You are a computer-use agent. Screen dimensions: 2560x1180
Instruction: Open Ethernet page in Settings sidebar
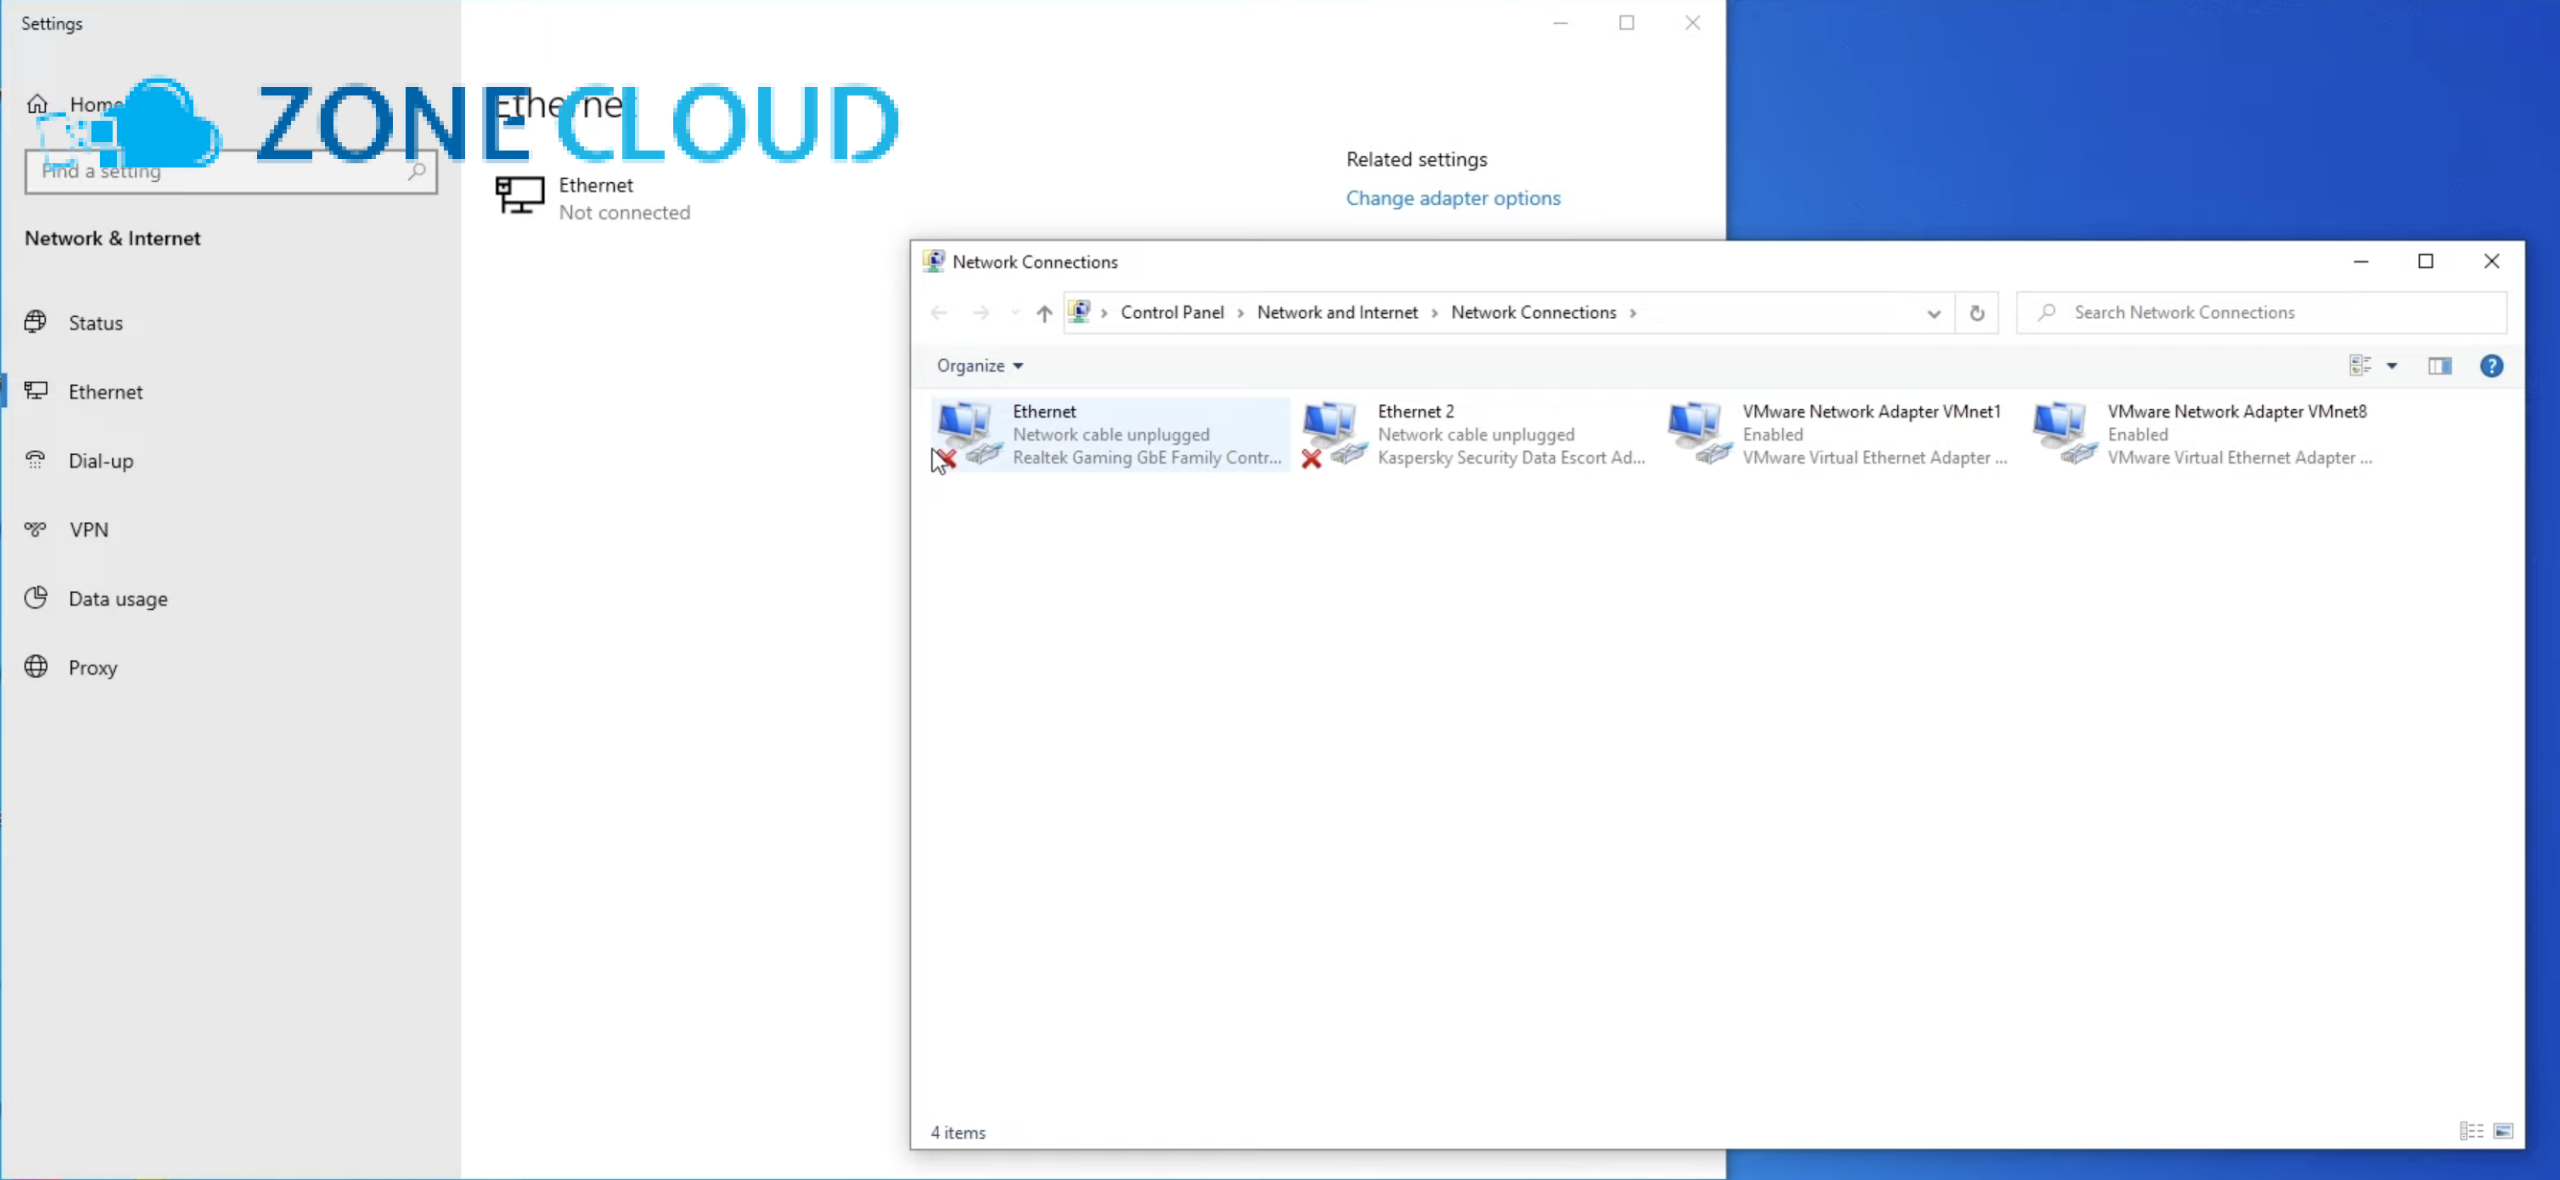[x=230, y=392]
